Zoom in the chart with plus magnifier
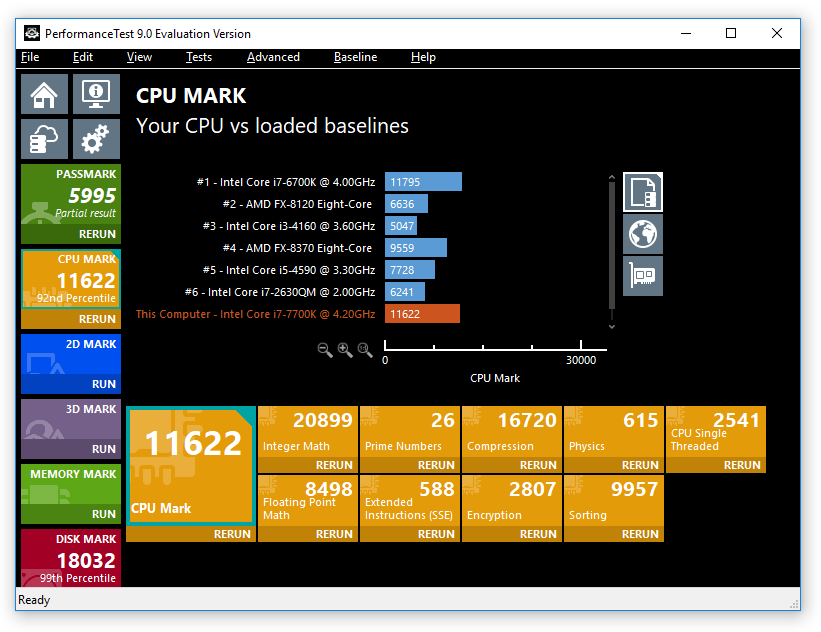 click(345, 349)
